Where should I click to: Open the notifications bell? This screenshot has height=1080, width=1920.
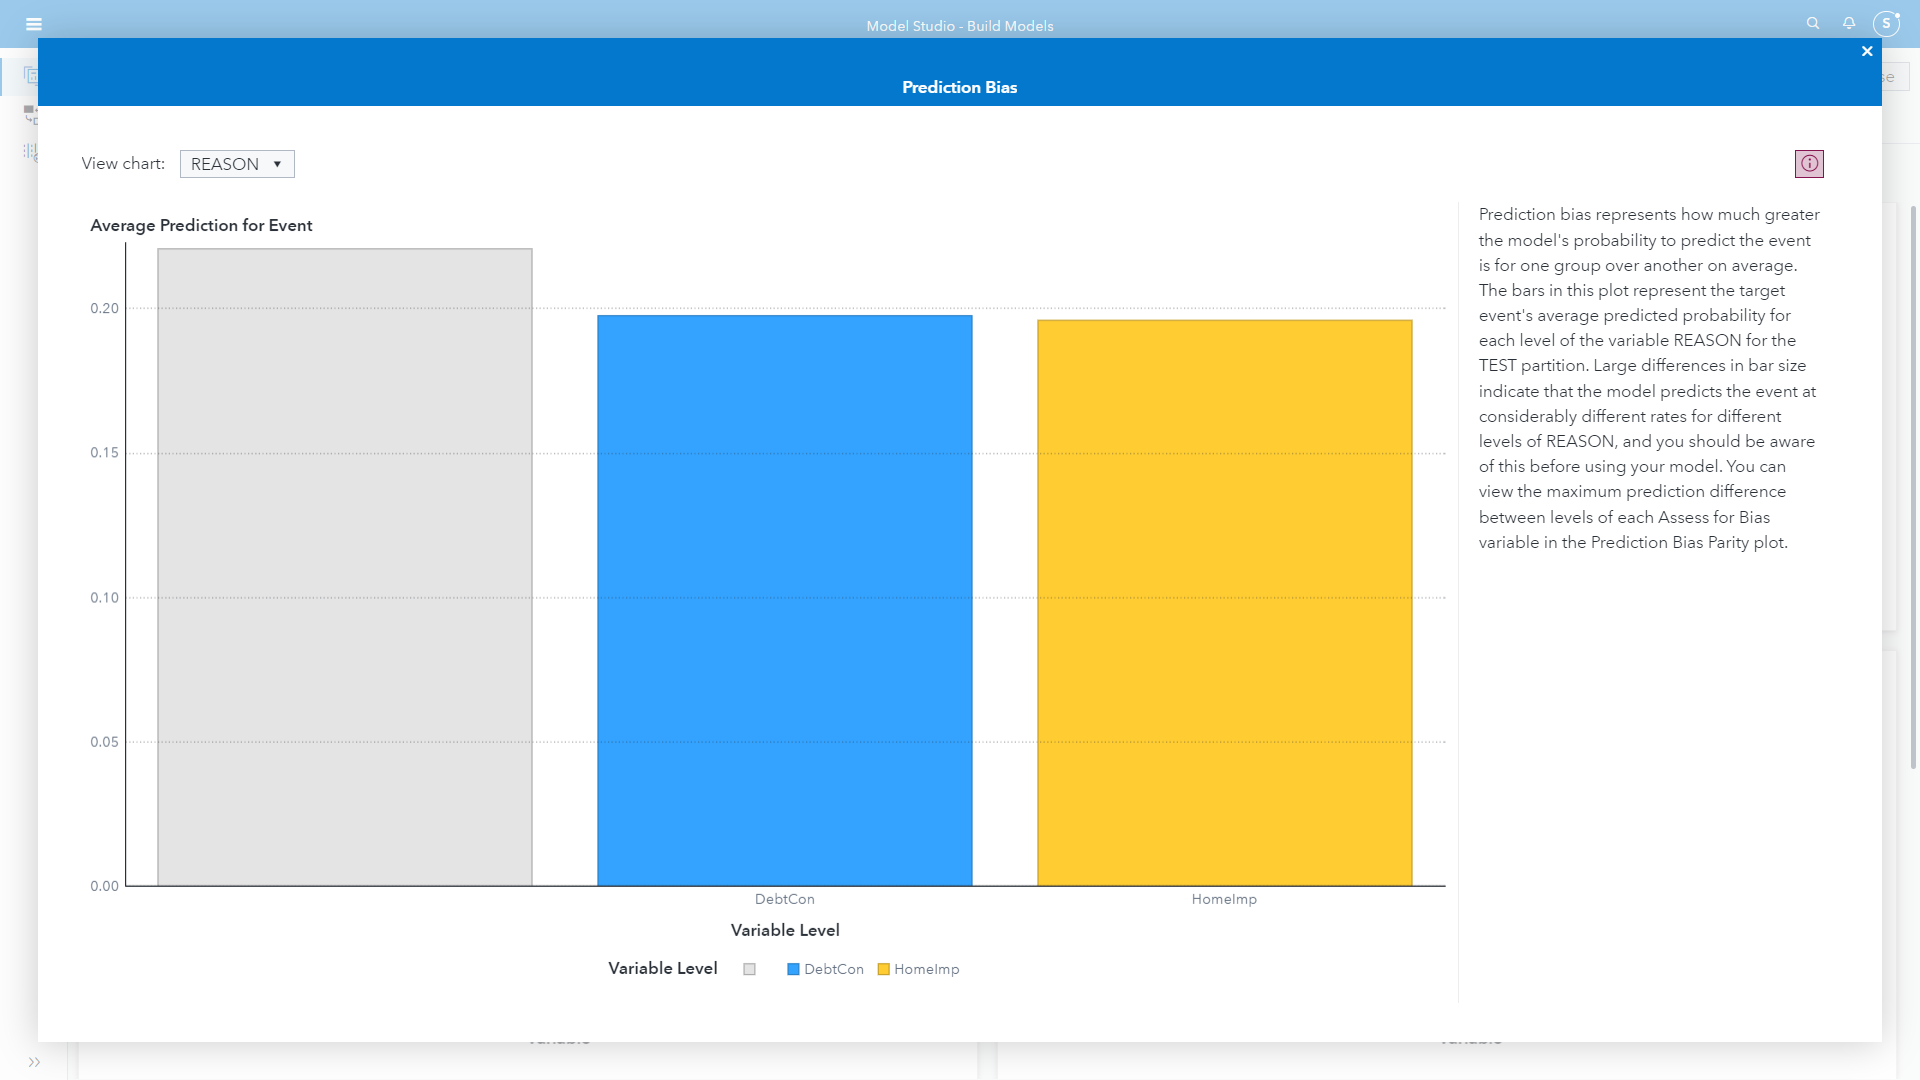pos(1849,23)
